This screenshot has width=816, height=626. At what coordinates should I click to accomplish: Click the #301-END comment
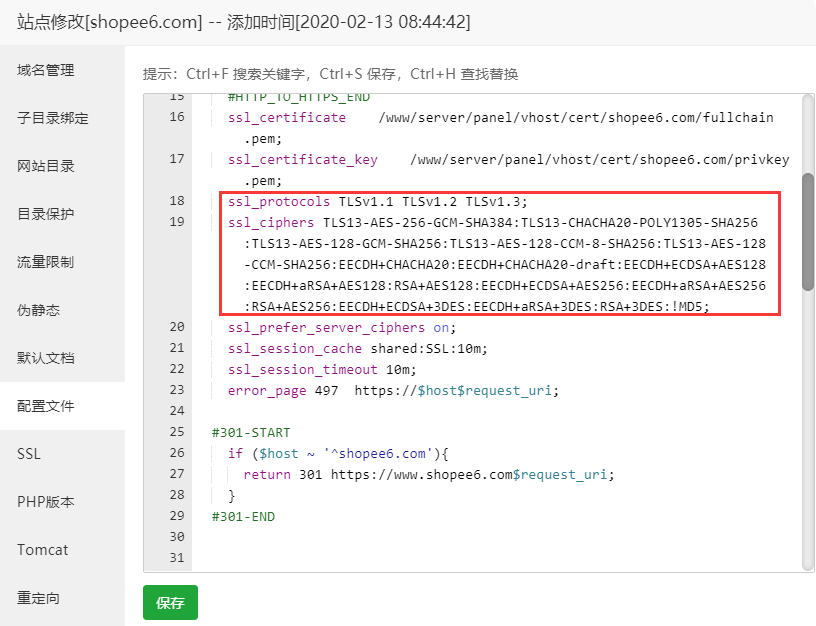[x=243, y=517]
